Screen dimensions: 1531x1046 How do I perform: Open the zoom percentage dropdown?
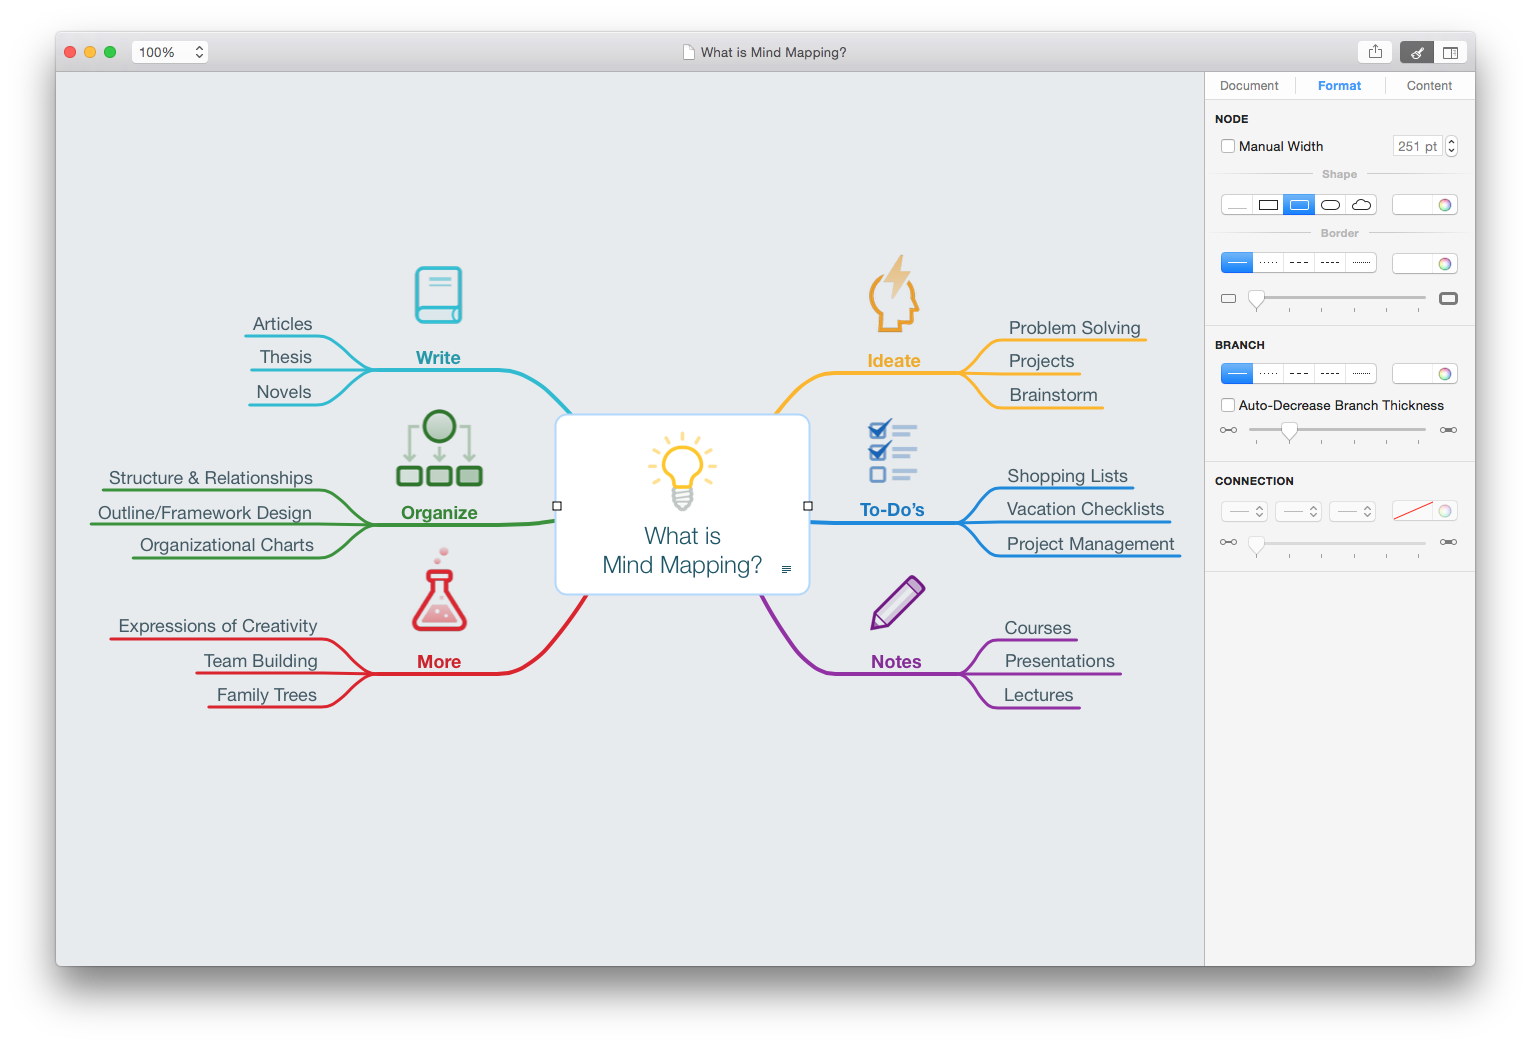coord(197,51)
